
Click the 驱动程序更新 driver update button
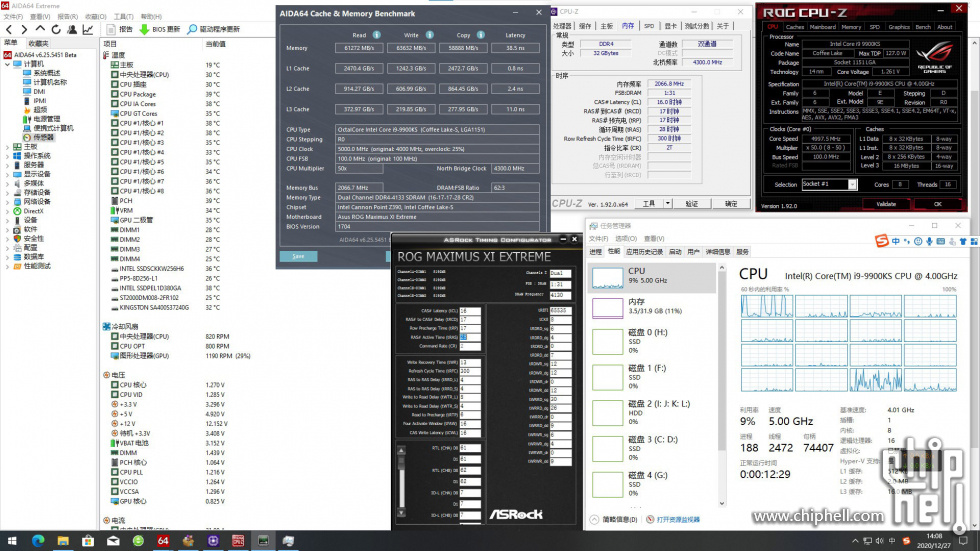coord(213,29)
